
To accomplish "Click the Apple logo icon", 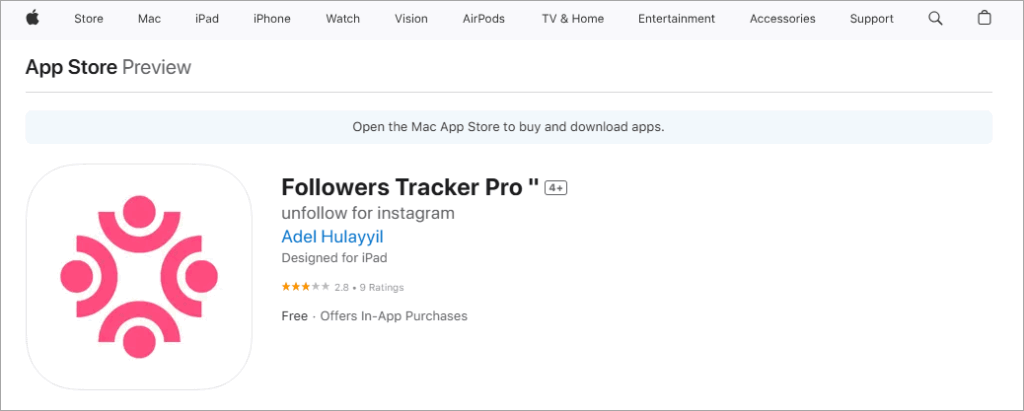I will pyautogui.click(x=33, y=18).
